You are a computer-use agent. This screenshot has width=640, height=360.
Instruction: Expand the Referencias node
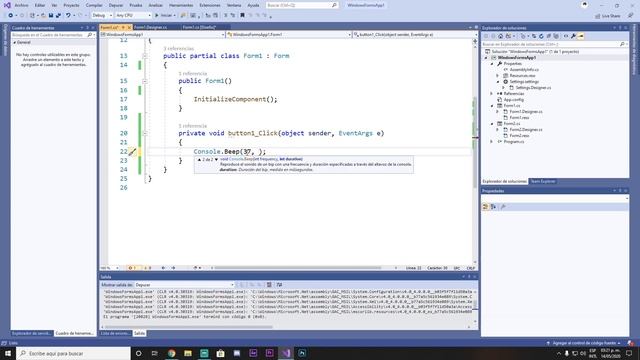coord(492,94)
